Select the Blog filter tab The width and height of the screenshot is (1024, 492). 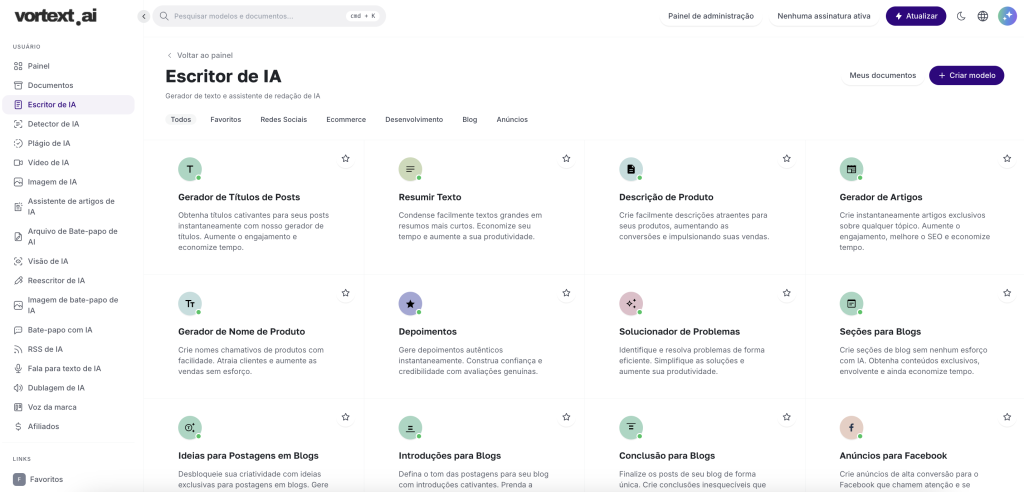[x=470, y=120]
